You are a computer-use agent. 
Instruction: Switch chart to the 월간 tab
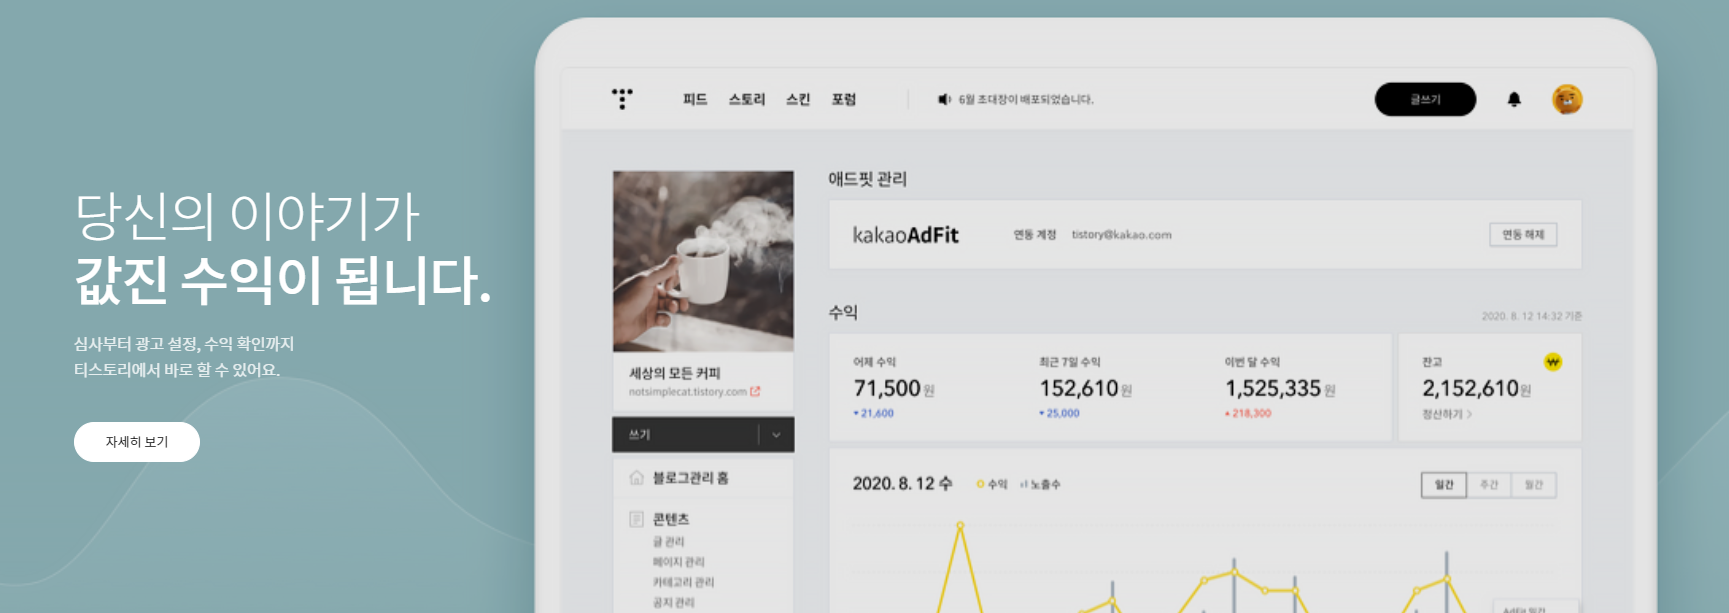pos(1534,485)
